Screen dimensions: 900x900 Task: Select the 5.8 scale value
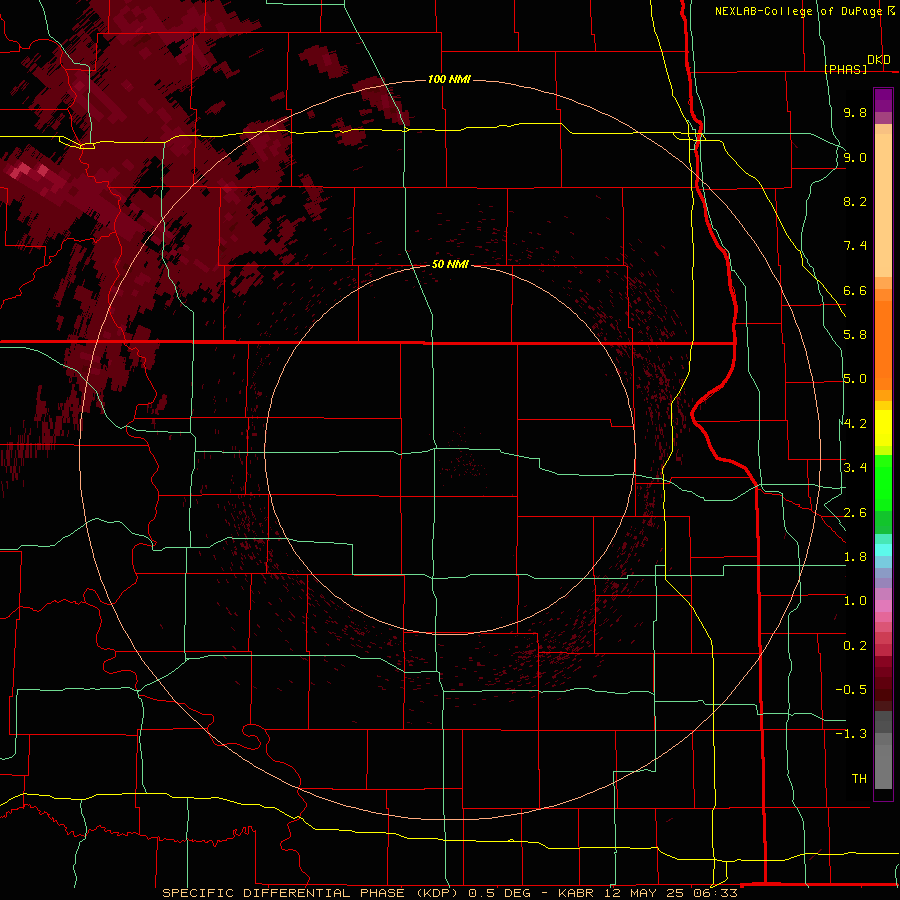(x=855, y=335)
